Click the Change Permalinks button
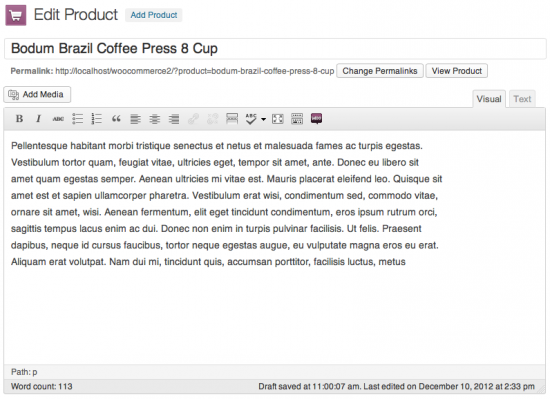 (380, 71)
